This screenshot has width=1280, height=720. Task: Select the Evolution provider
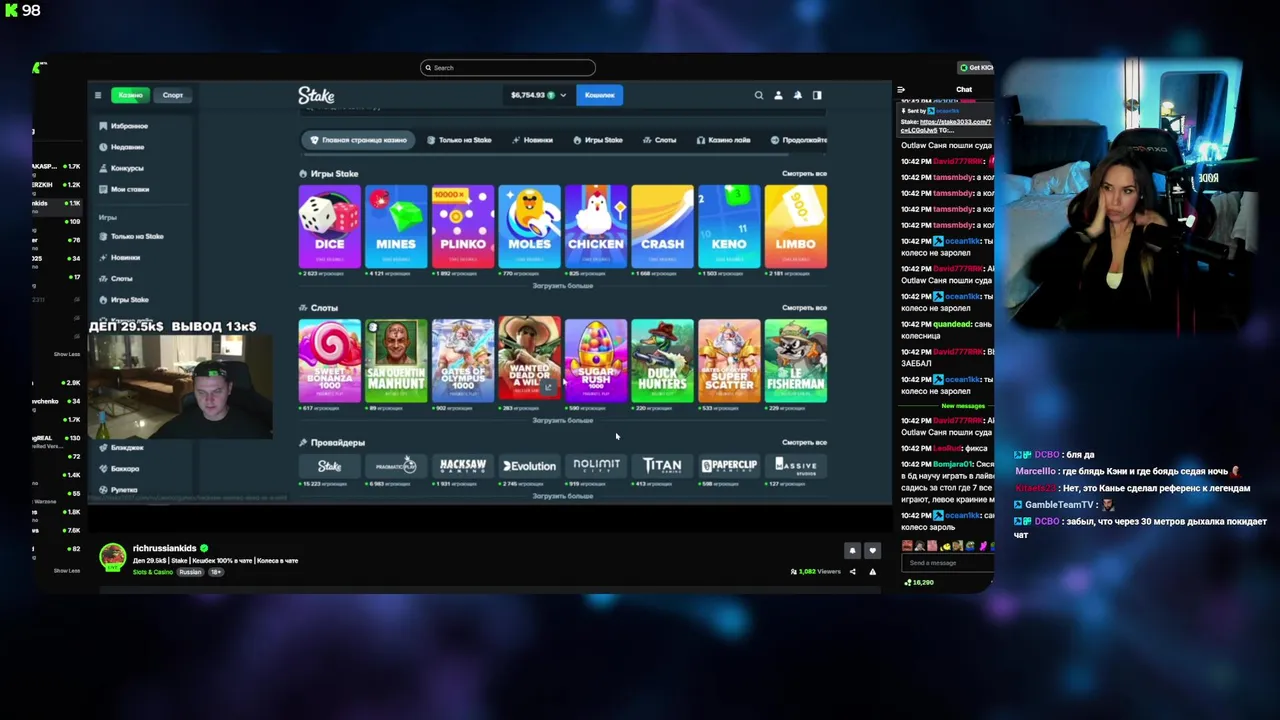pyautogui.click(x=529, y=466)
